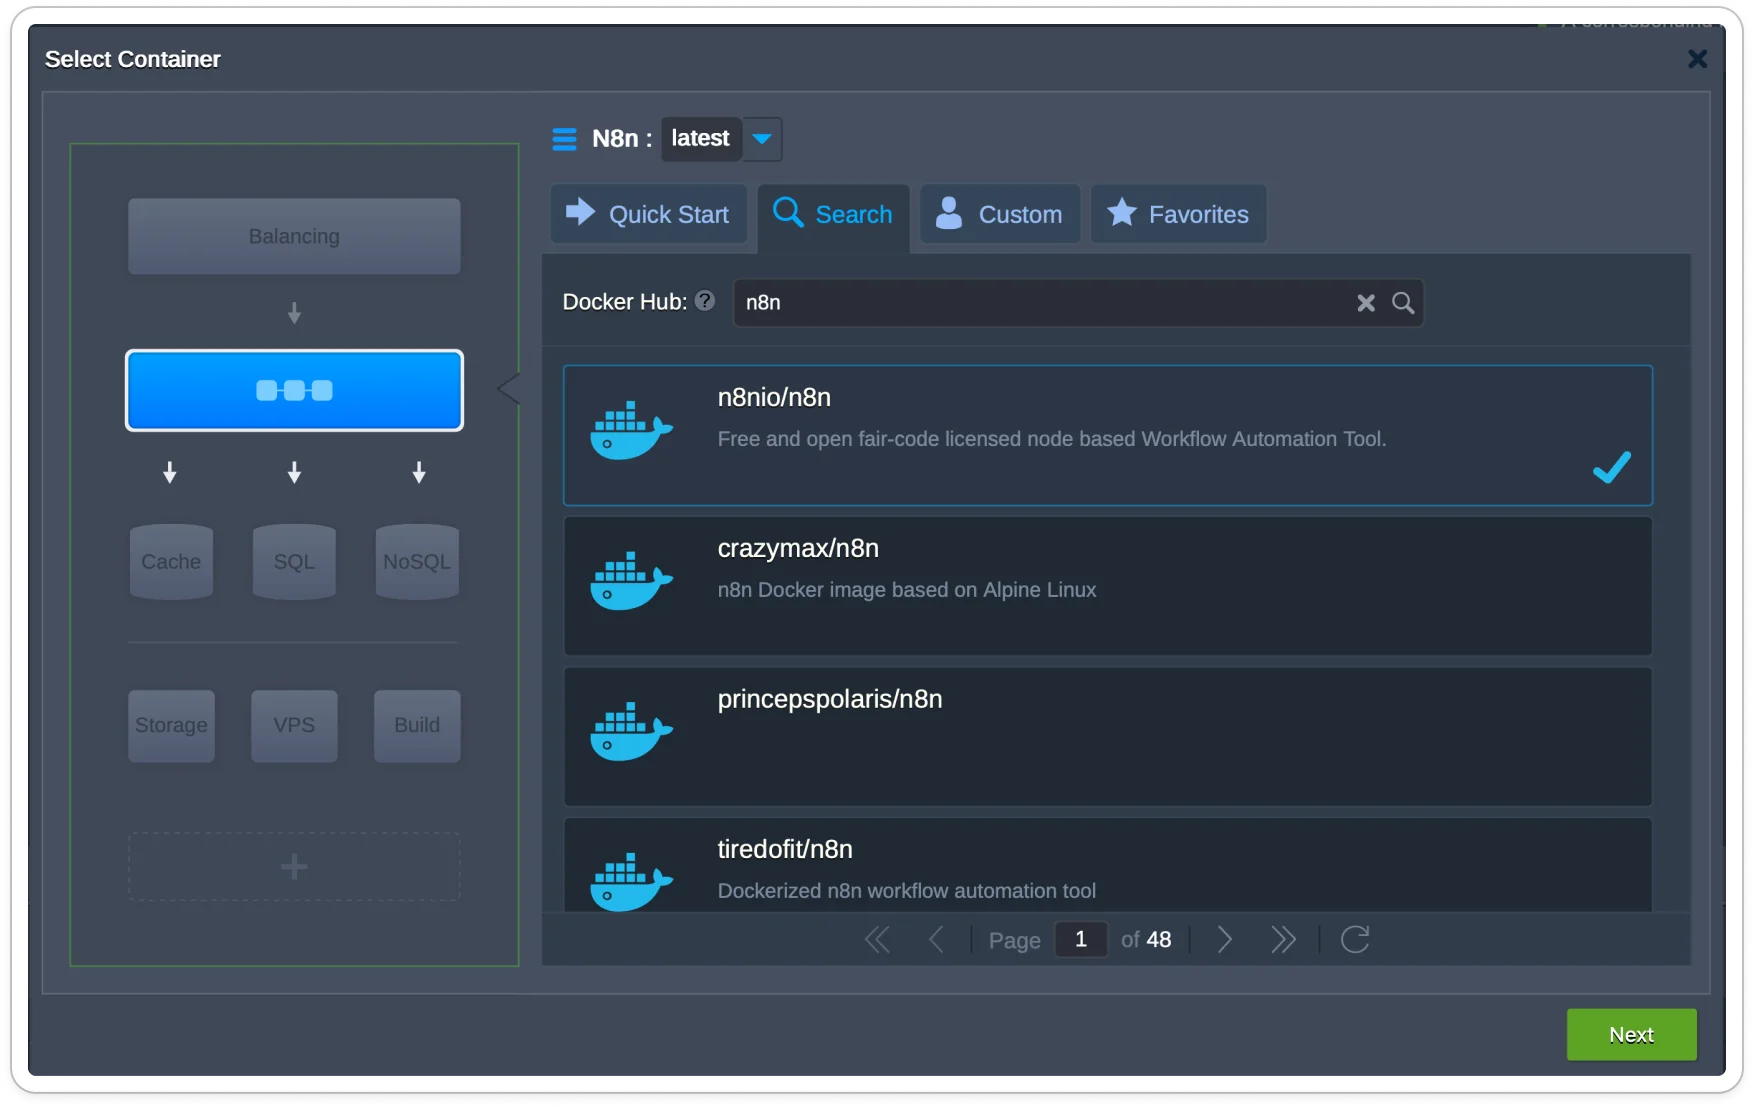Select the VPS node block
The image size is (1754, 1108).
click(x=294, y=725)
